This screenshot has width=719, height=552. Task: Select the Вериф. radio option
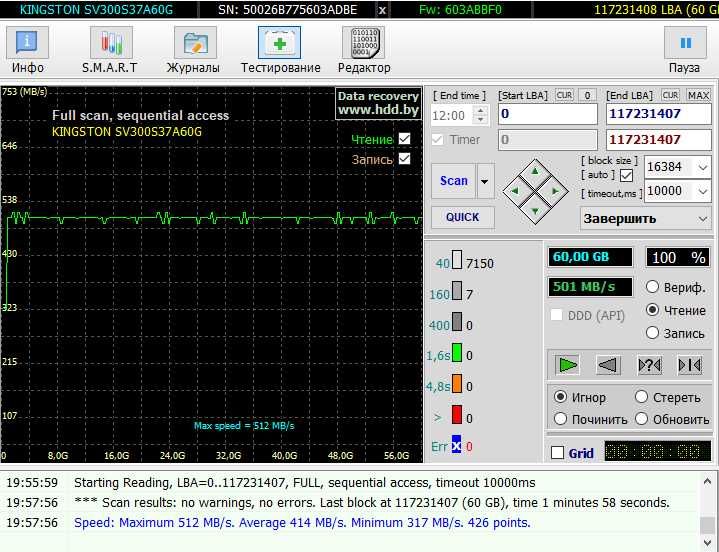[x=653, y=288]
